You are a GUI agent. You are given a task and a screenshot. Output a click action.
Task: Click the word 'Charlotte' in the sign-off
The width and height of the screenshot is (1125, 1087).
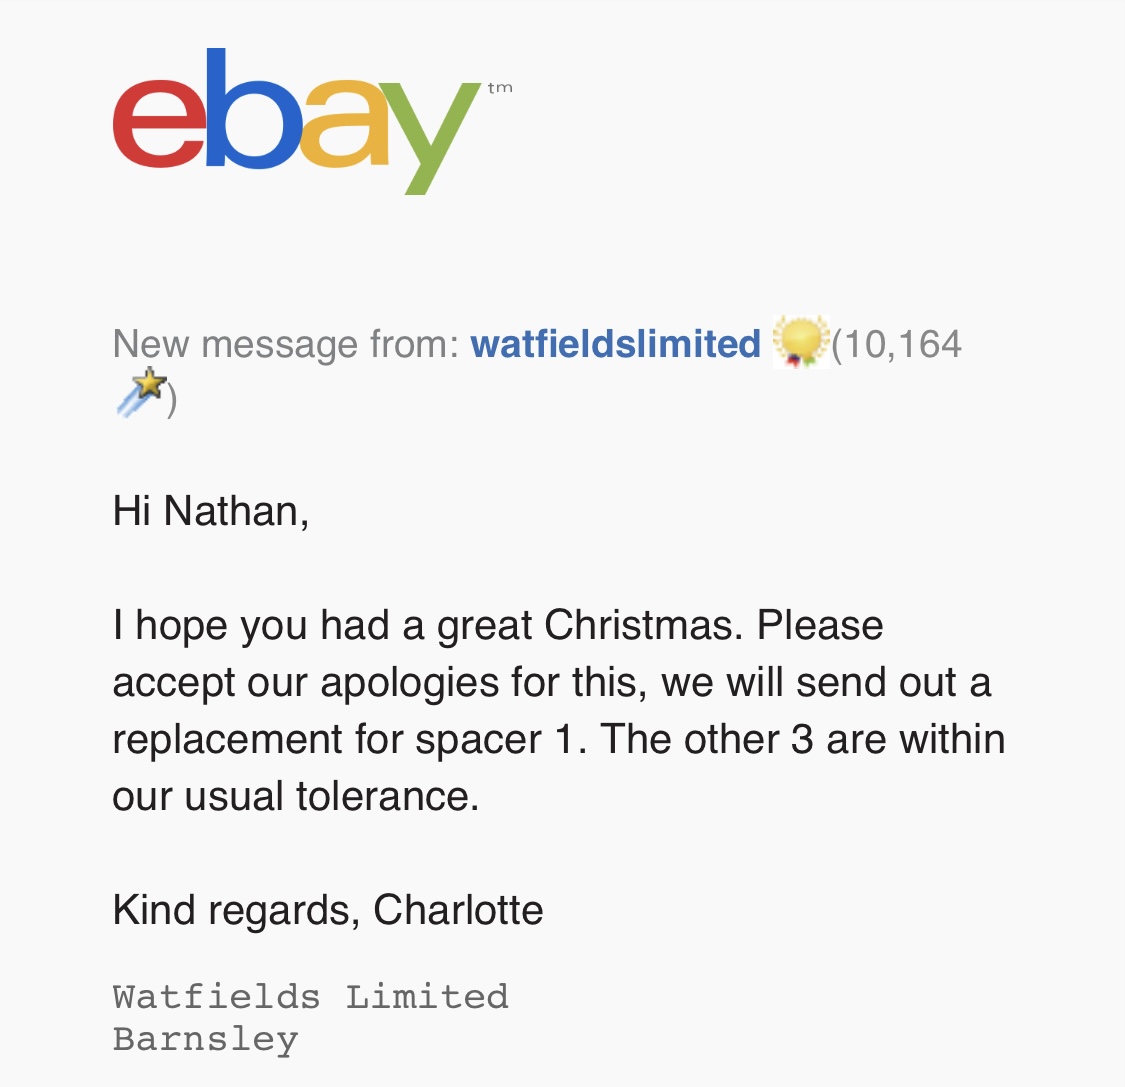(458, 910)
